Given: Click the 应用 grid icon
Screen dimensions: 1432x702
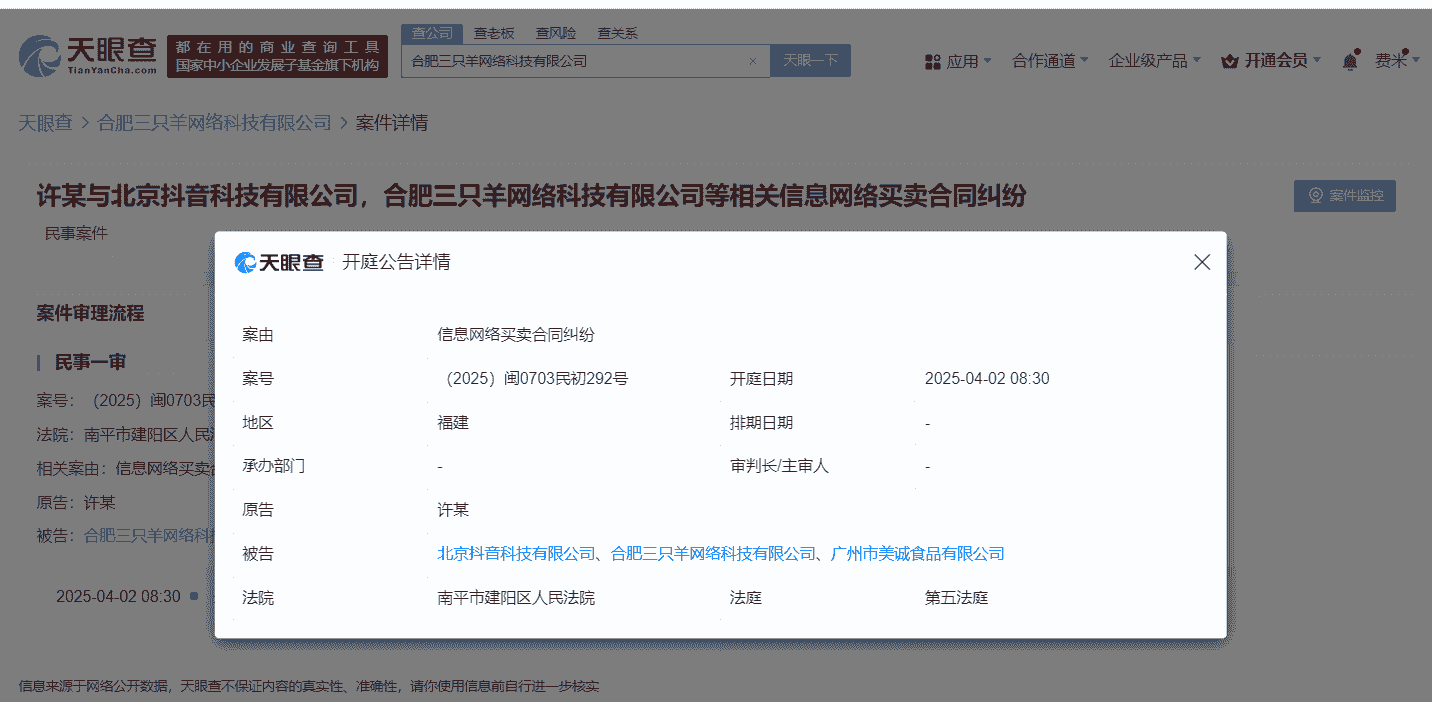Looking at the screenshot, I should (x=933, y=62).
